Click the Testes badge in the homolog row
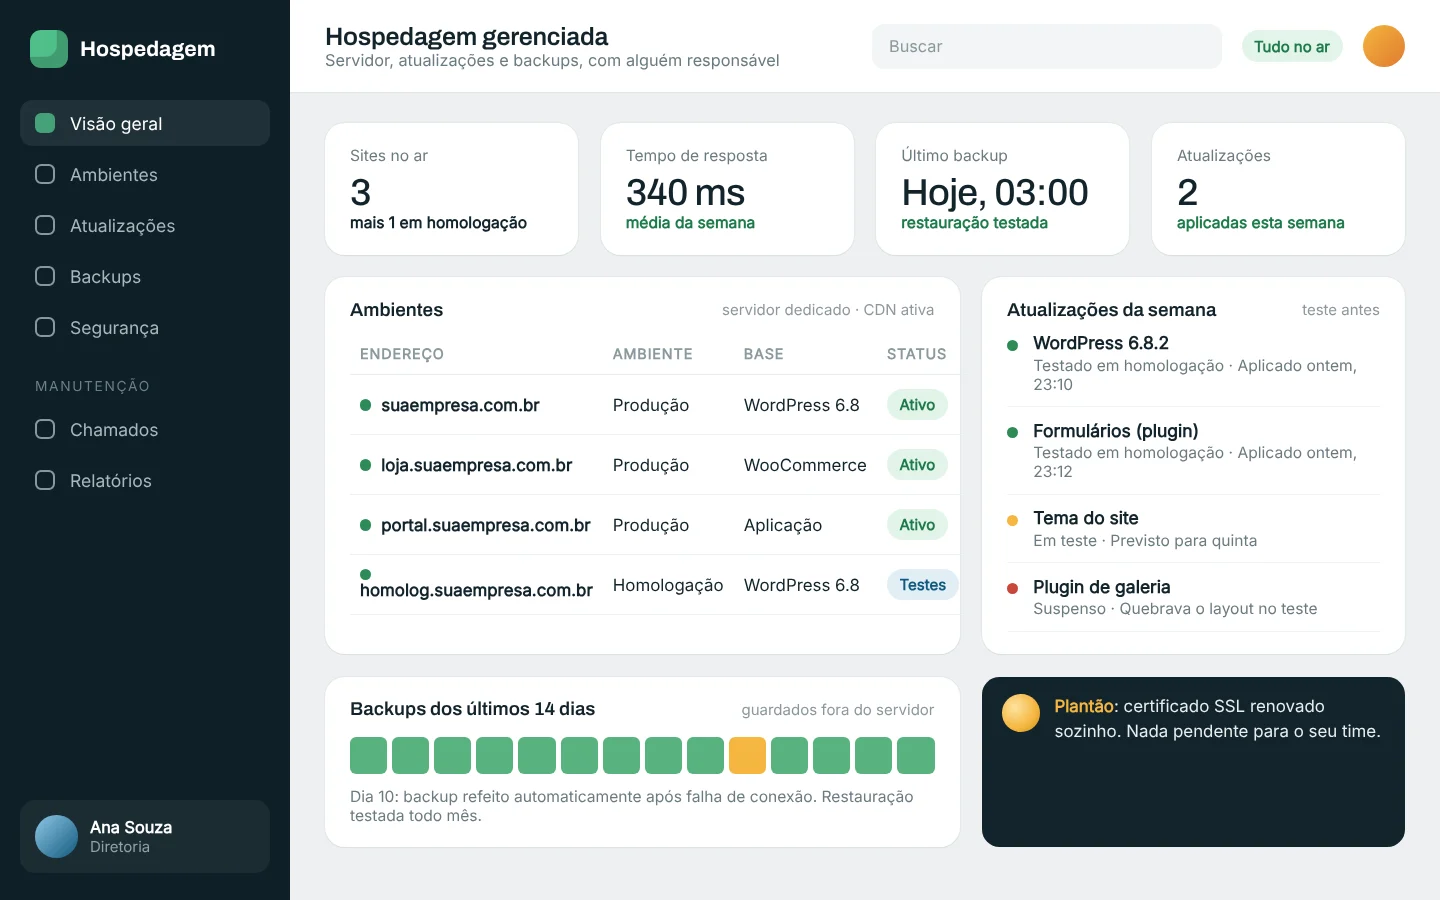This screenshot has width=1440, height=900. (x=922, y=585)
